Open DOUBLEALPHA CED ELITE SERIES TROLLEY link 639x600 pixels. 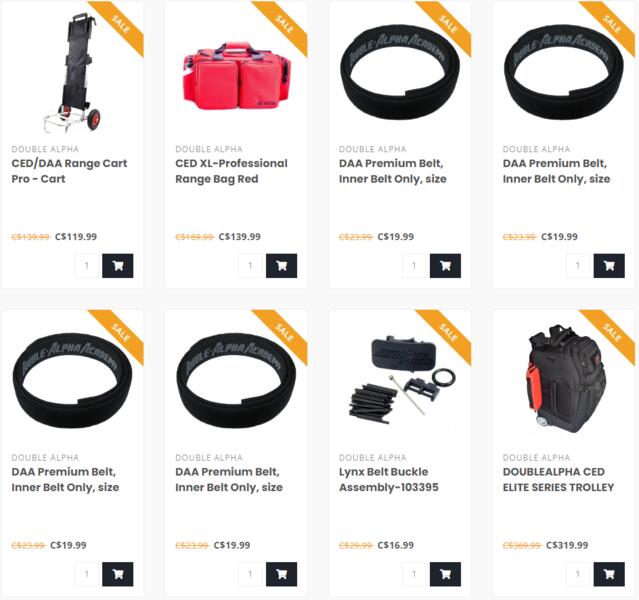pos(558,479)
